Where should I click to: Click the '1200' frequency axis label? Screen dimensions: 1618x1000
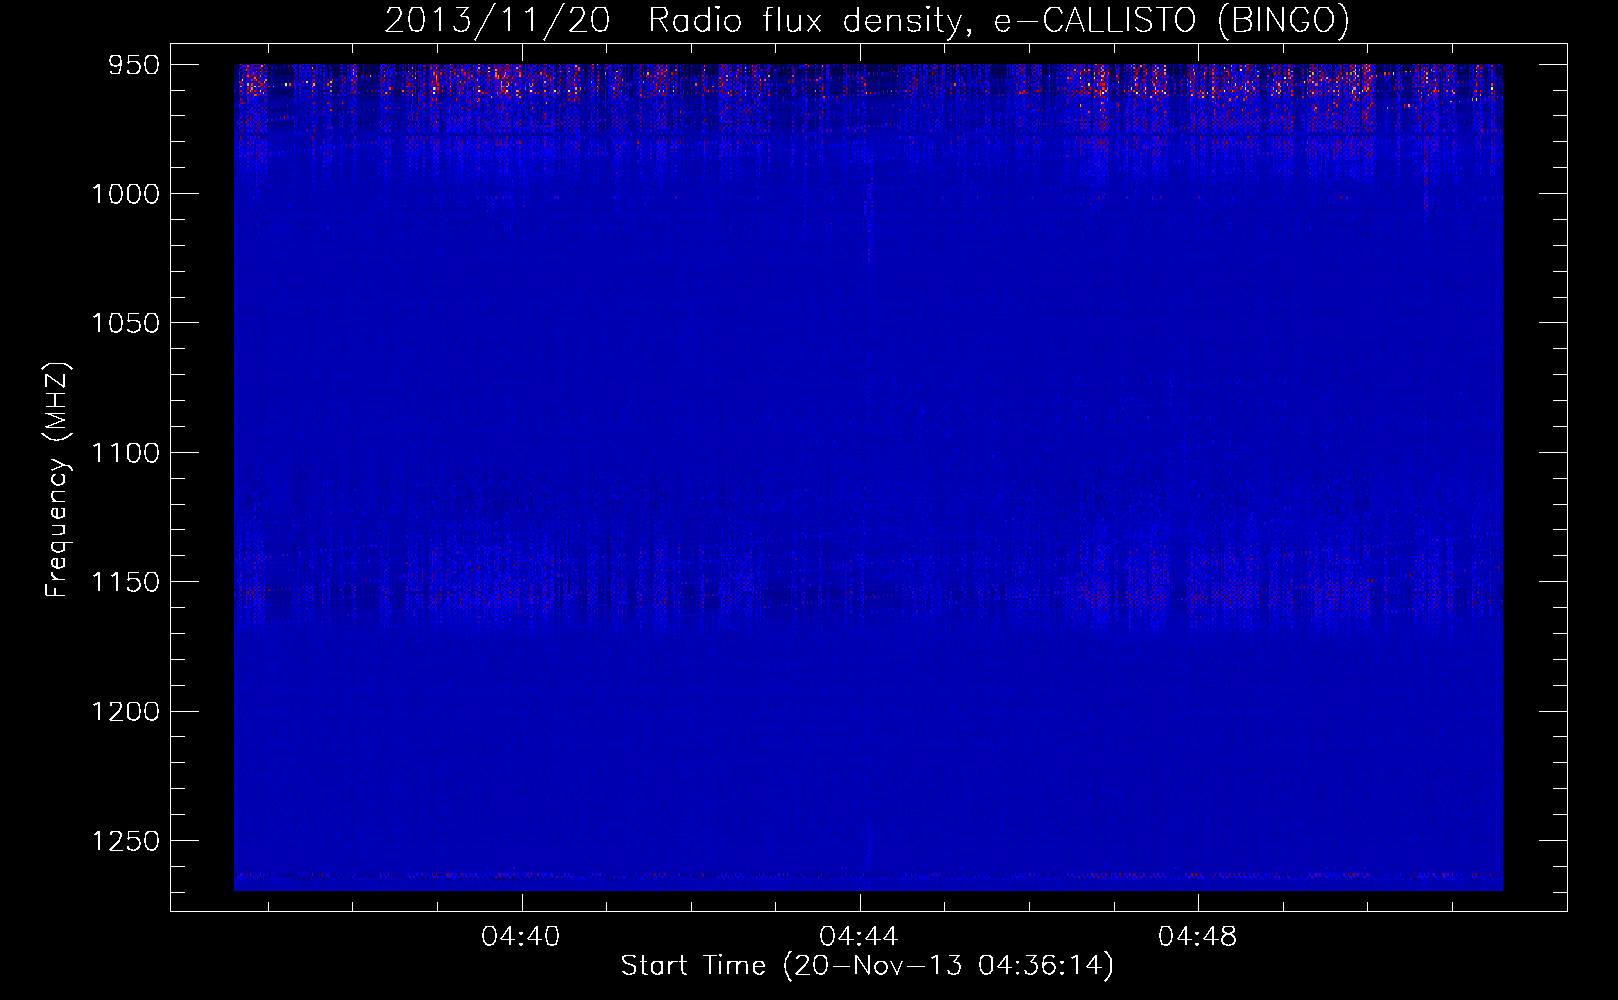coord(125,711)
